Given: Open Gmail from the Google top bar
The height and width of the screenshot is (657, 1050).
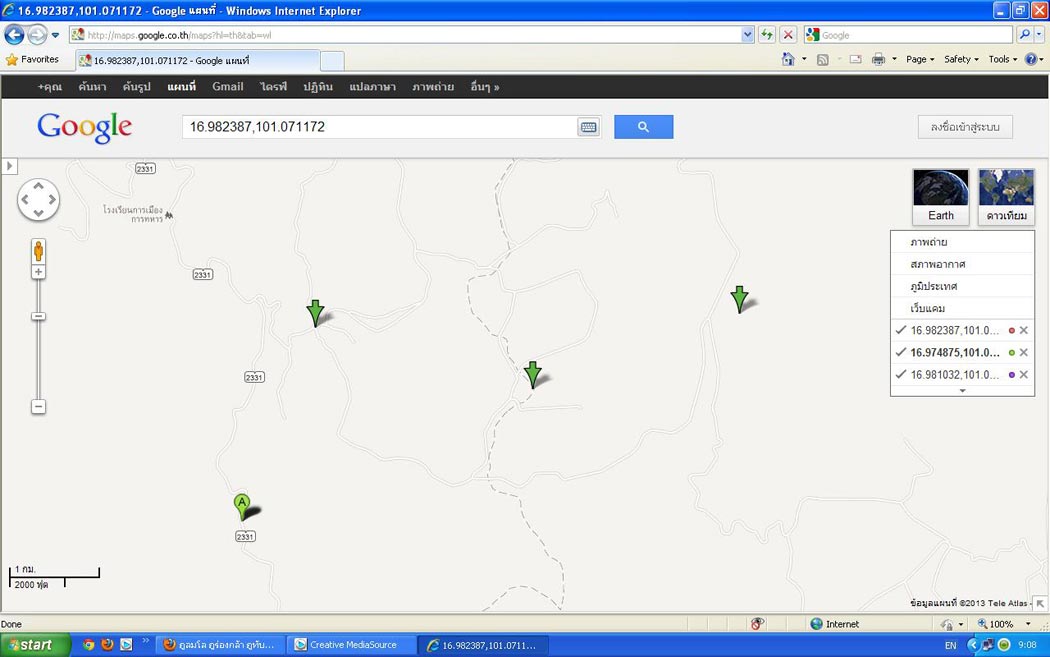Looking at the screenshot, I should [227, 87].
